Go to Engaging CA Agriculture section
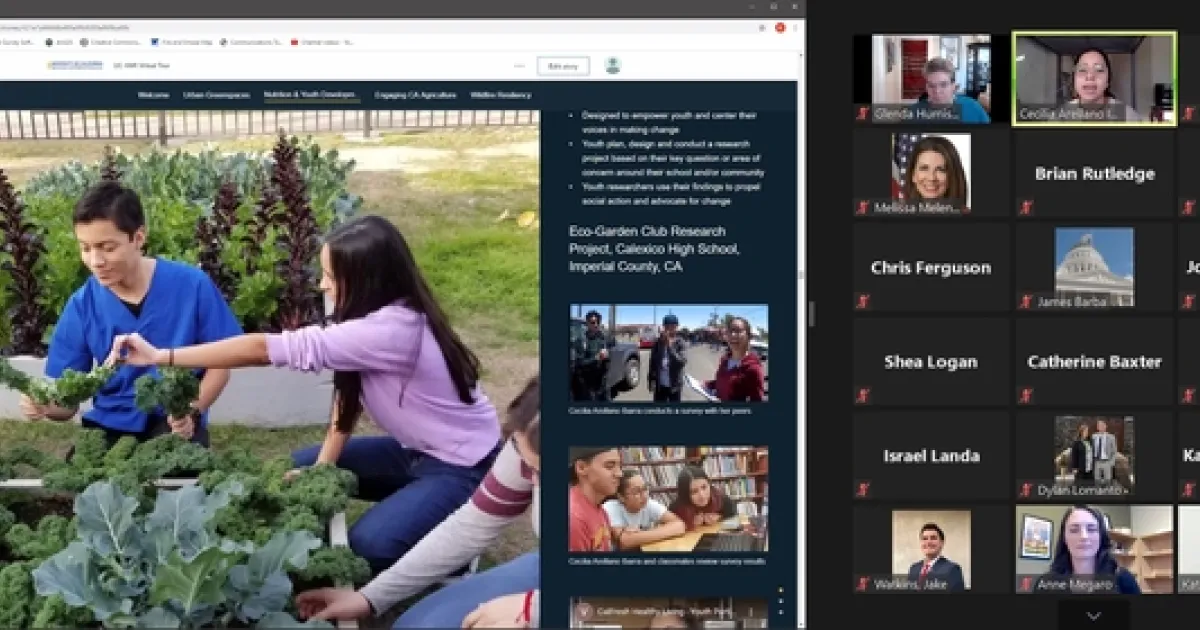 pos(415,95)
